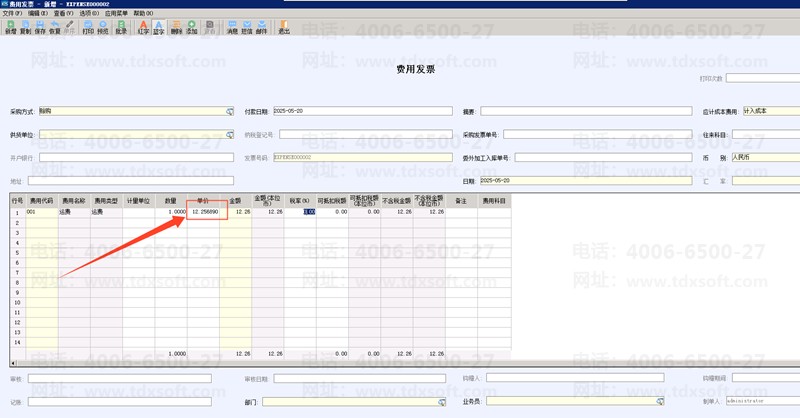Click the 复制 (copy) toolbar icon
Image resolution: width=800 pixels, height=418 pixels.
click(25, 28)
